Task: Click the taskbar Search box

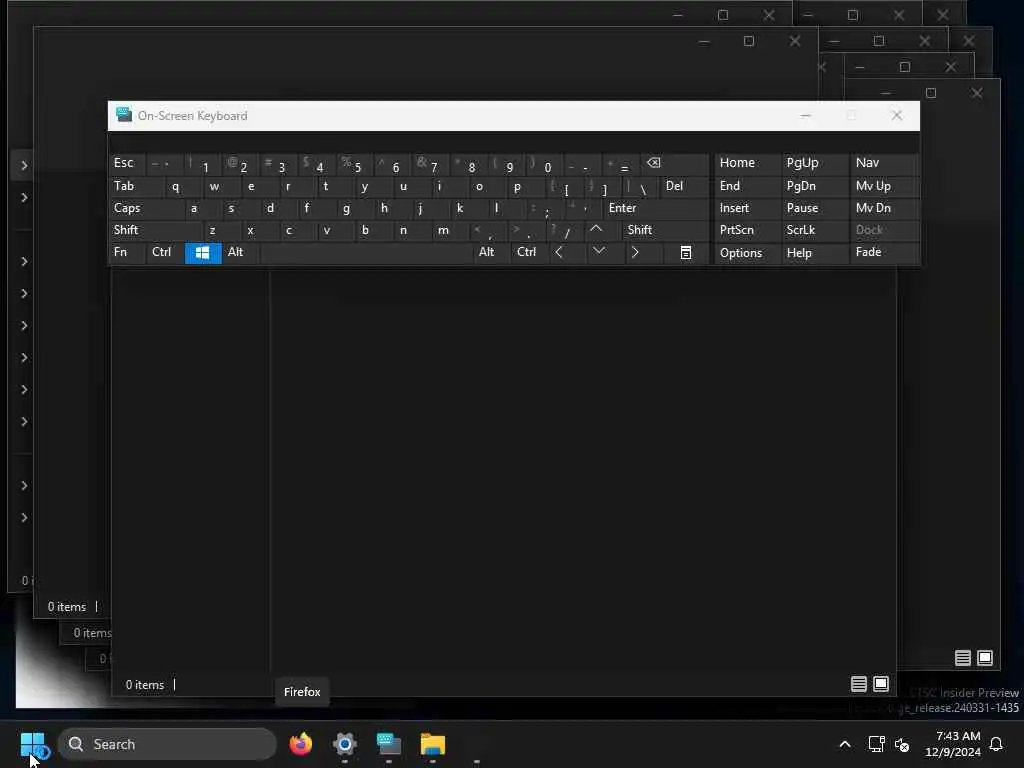Action: tap(167, 744)
